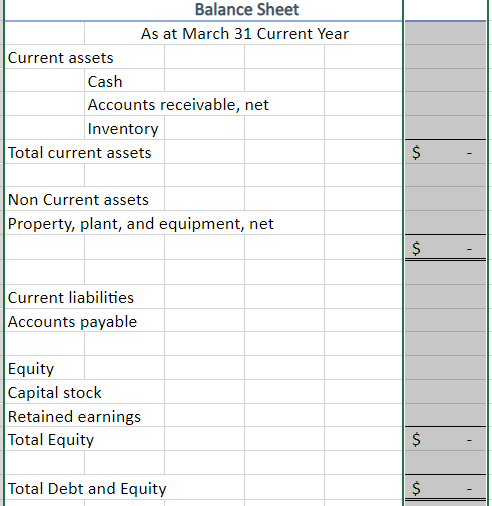Click the 'As at March 31 Current Year' cell
492x506 pixels.
[245, 34]
